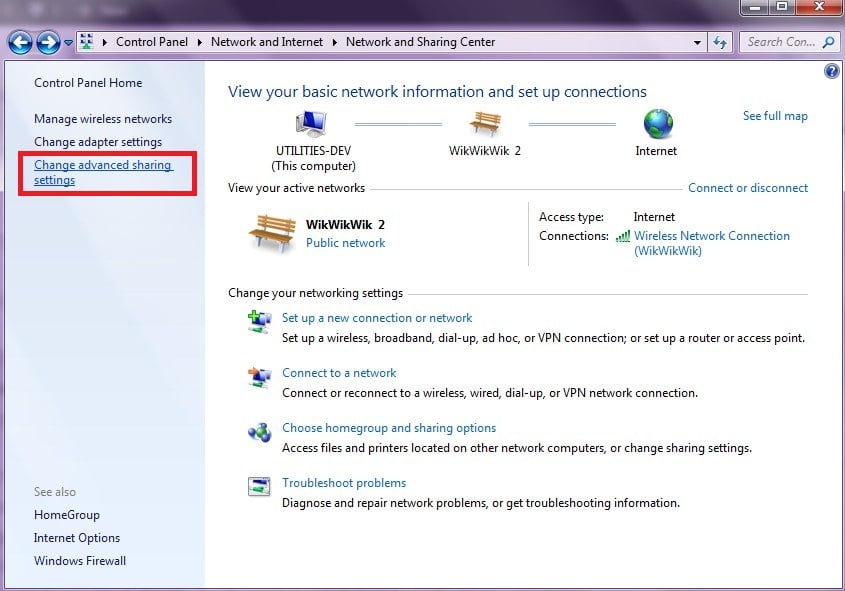Click the homegroup sharing options icon

(260, 432)
